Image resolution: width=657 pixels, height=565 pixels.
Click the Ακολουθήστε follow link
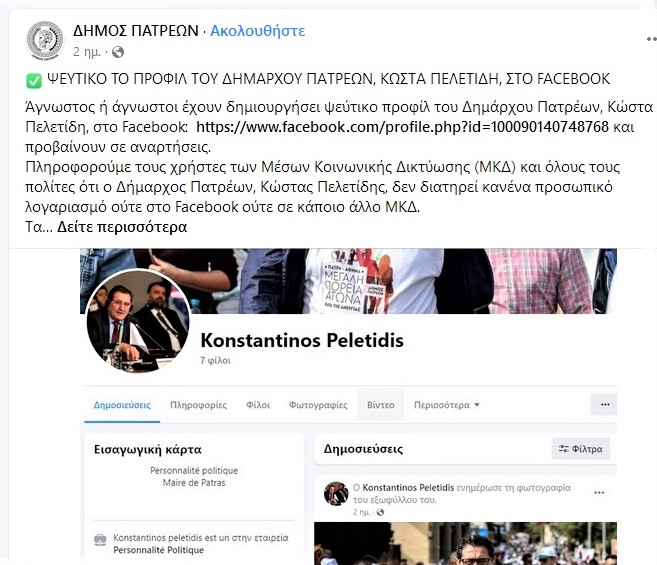coord(257,31)
